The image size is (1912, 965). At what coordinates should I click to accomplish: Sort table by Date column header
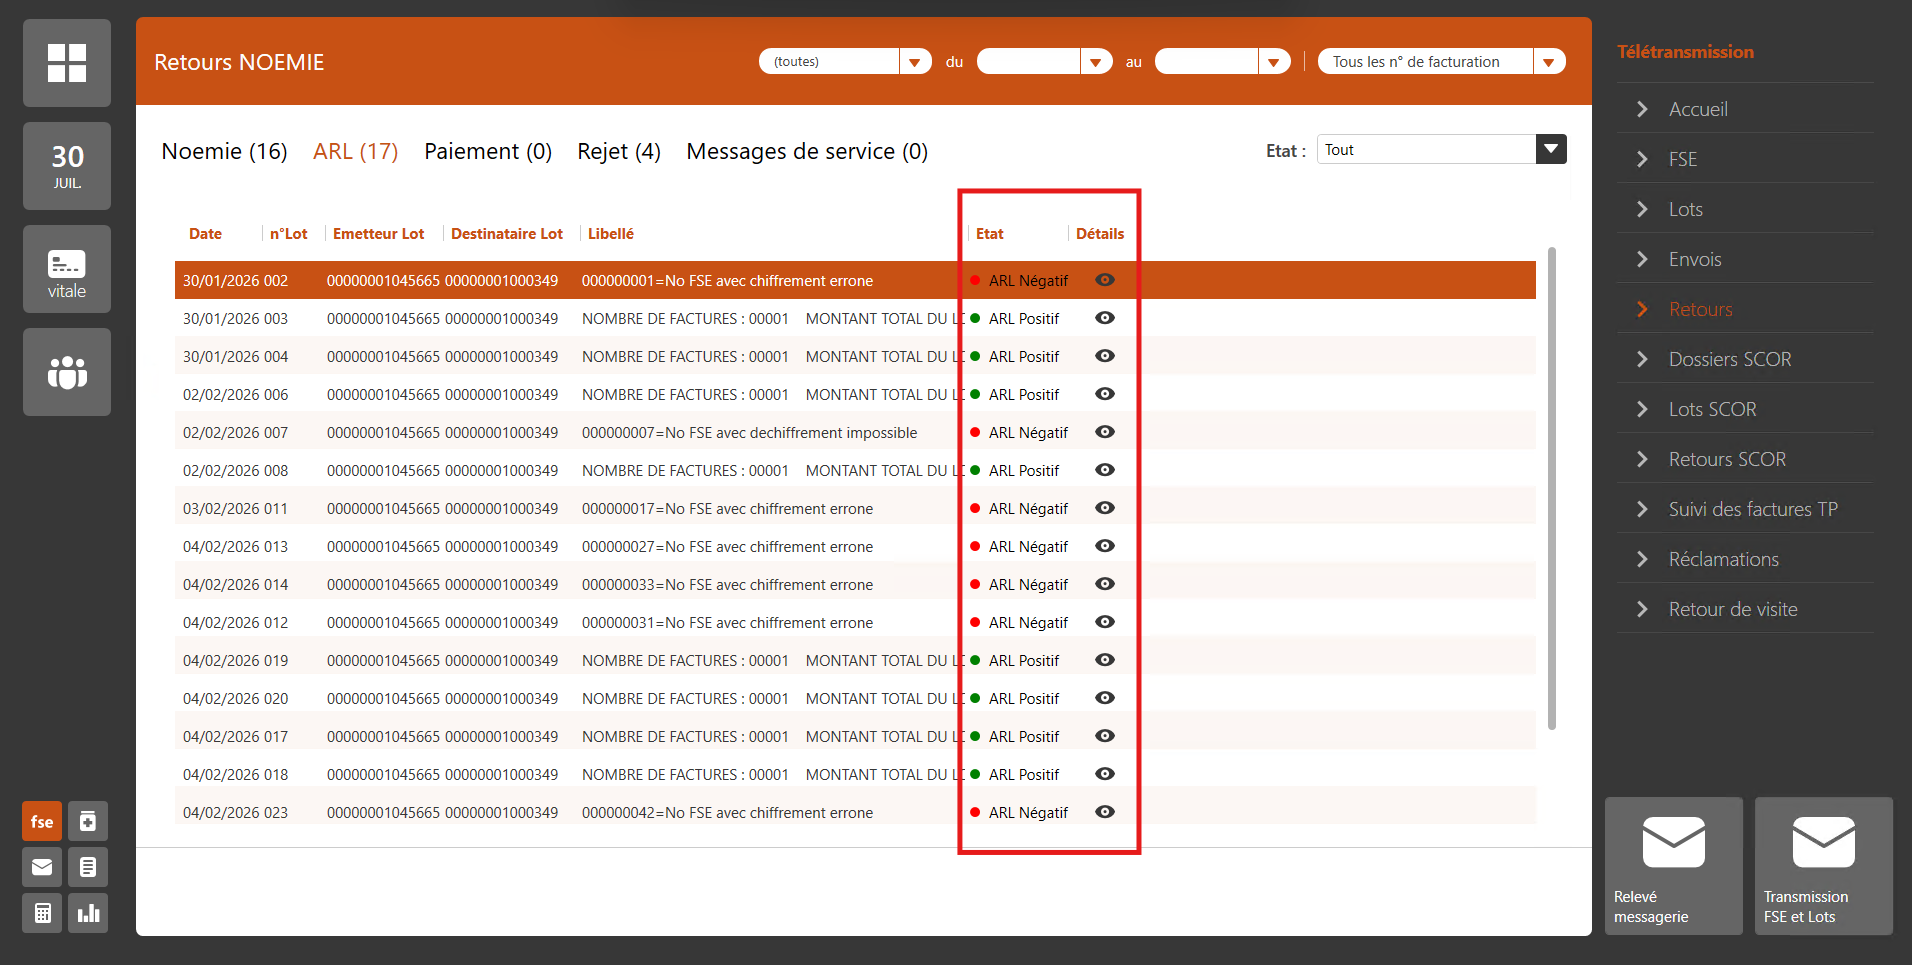(205, 234)
